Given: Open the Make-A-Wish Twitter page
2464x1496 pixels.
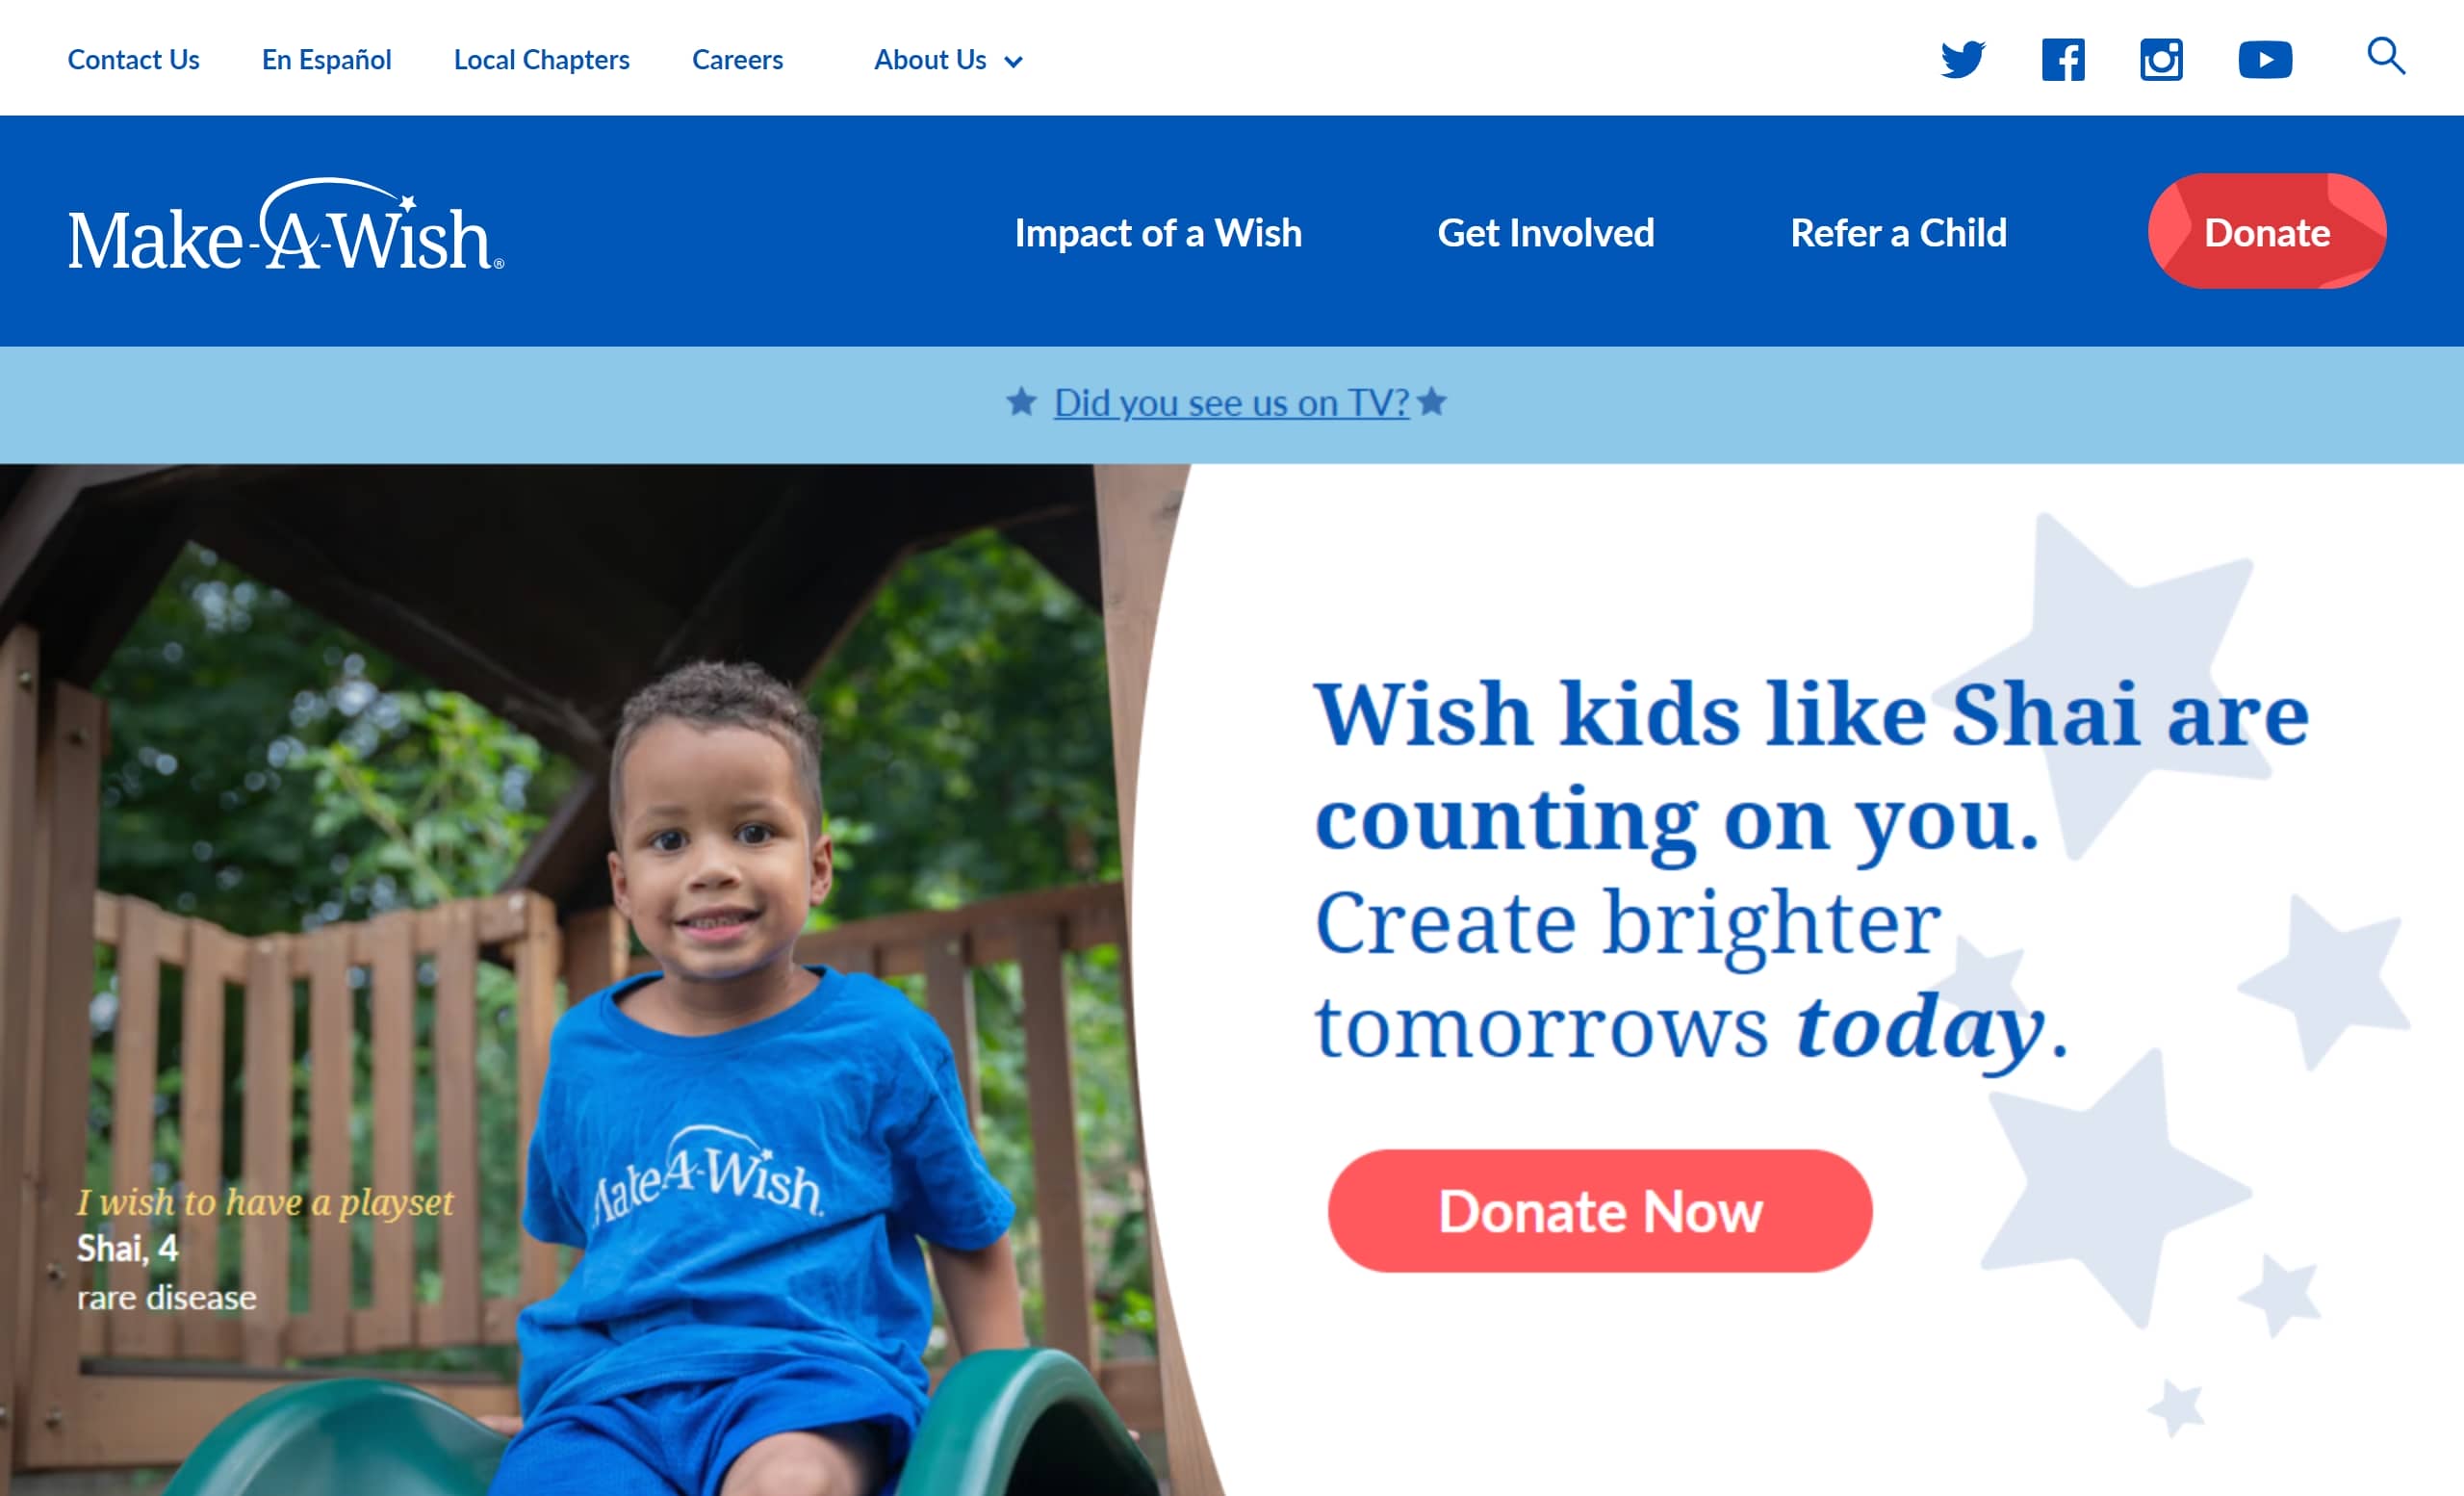Looking at the screenshot, I should click(1962, 60).
